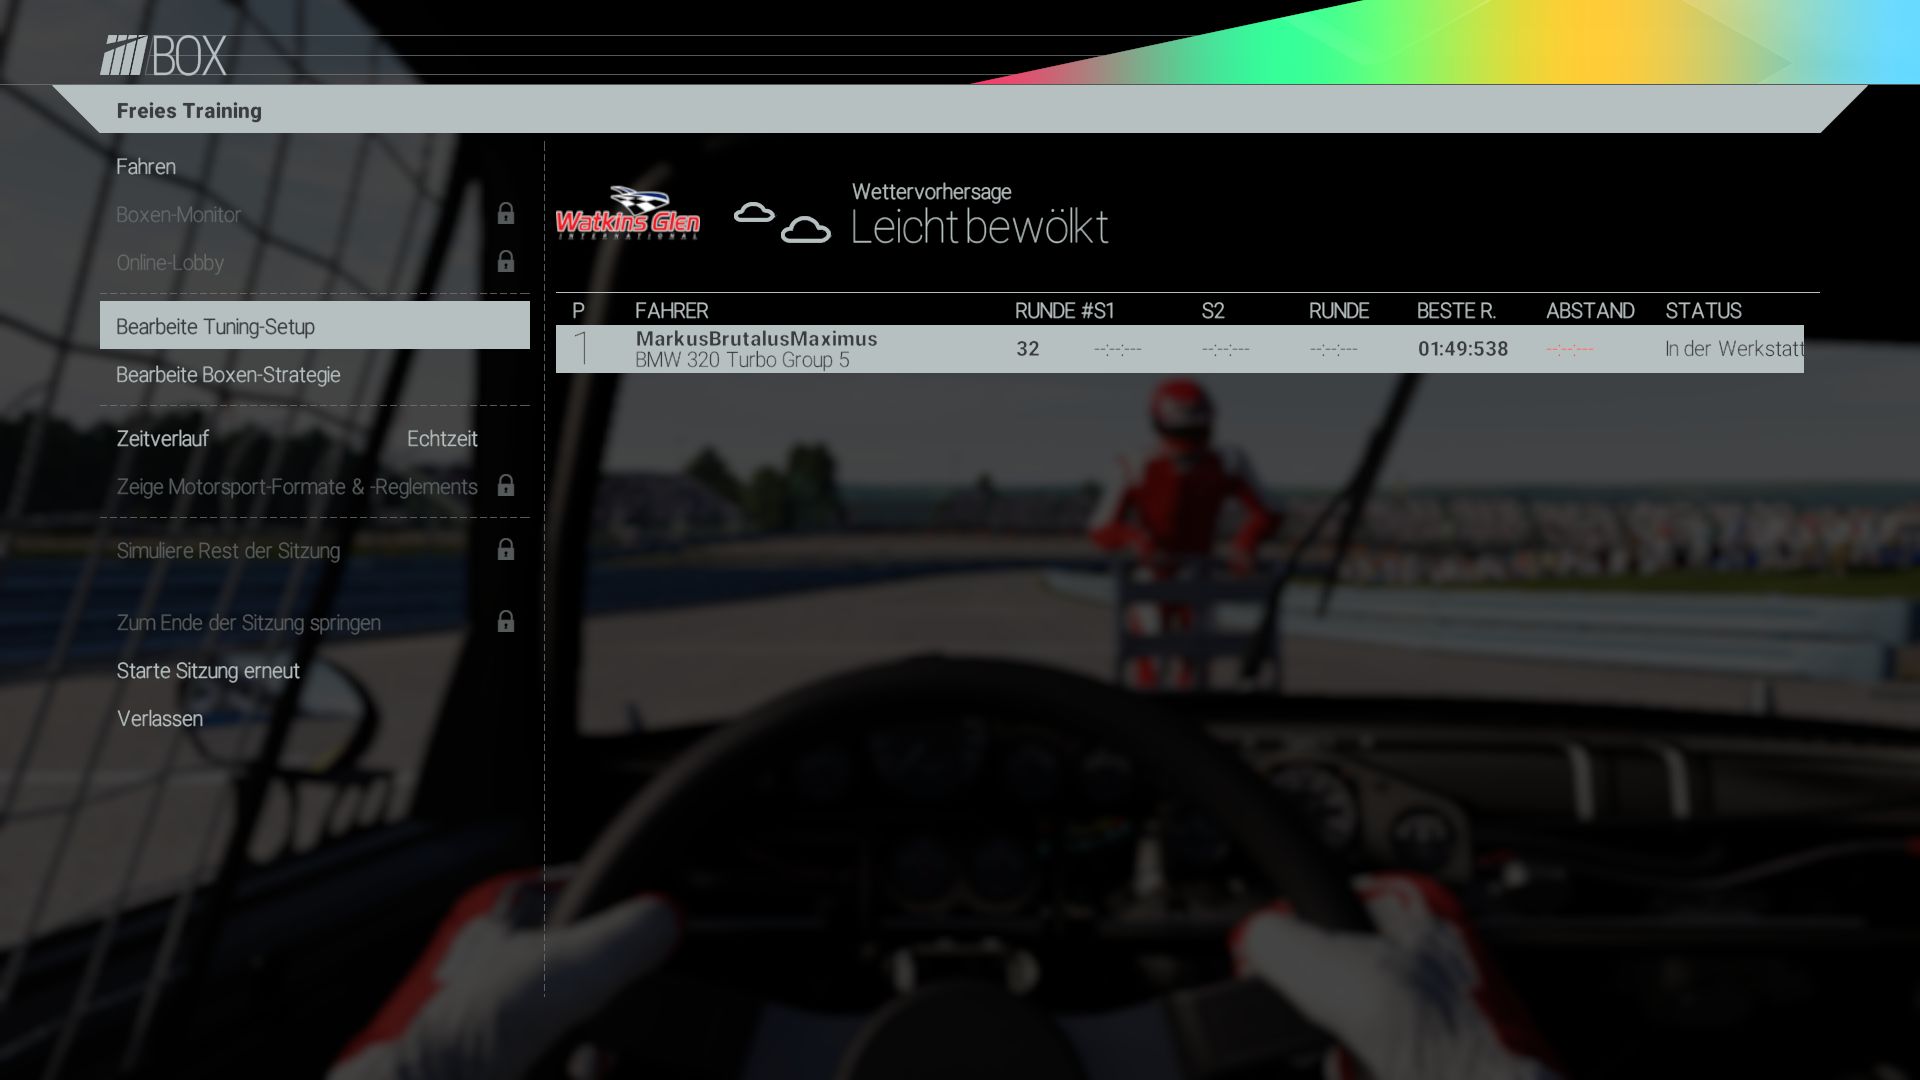Viewport: 1920px width, 1080px height.
Task: Click the Wettervorhersage label
Action: (931, 192)
